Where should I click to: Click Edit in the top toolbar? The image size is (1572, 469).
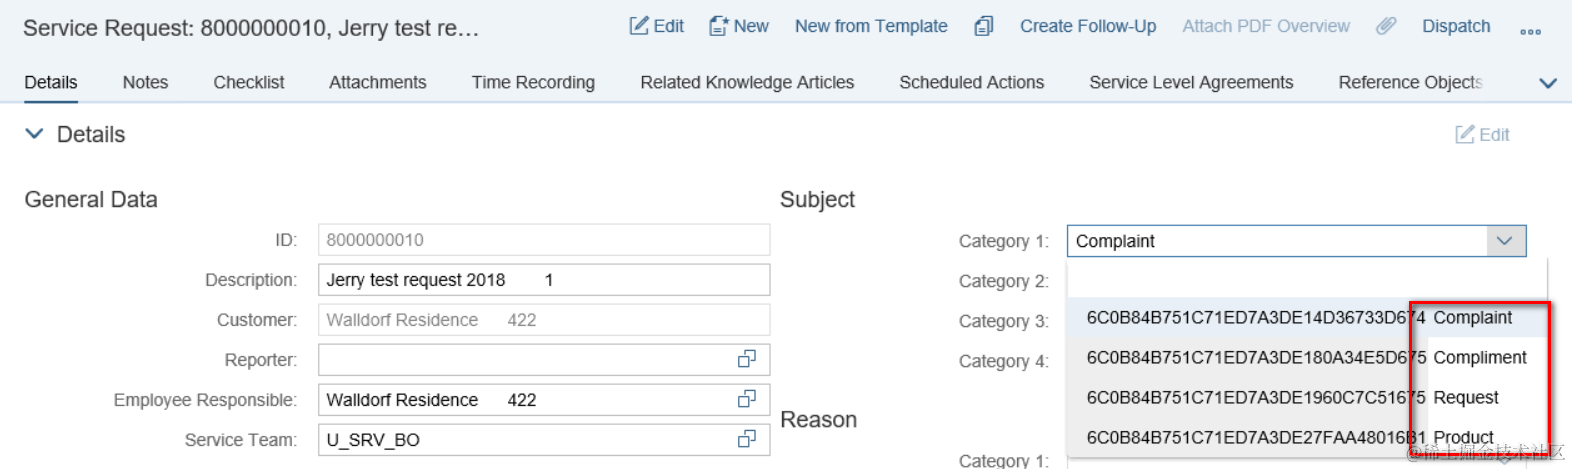[x=657, y=26]
